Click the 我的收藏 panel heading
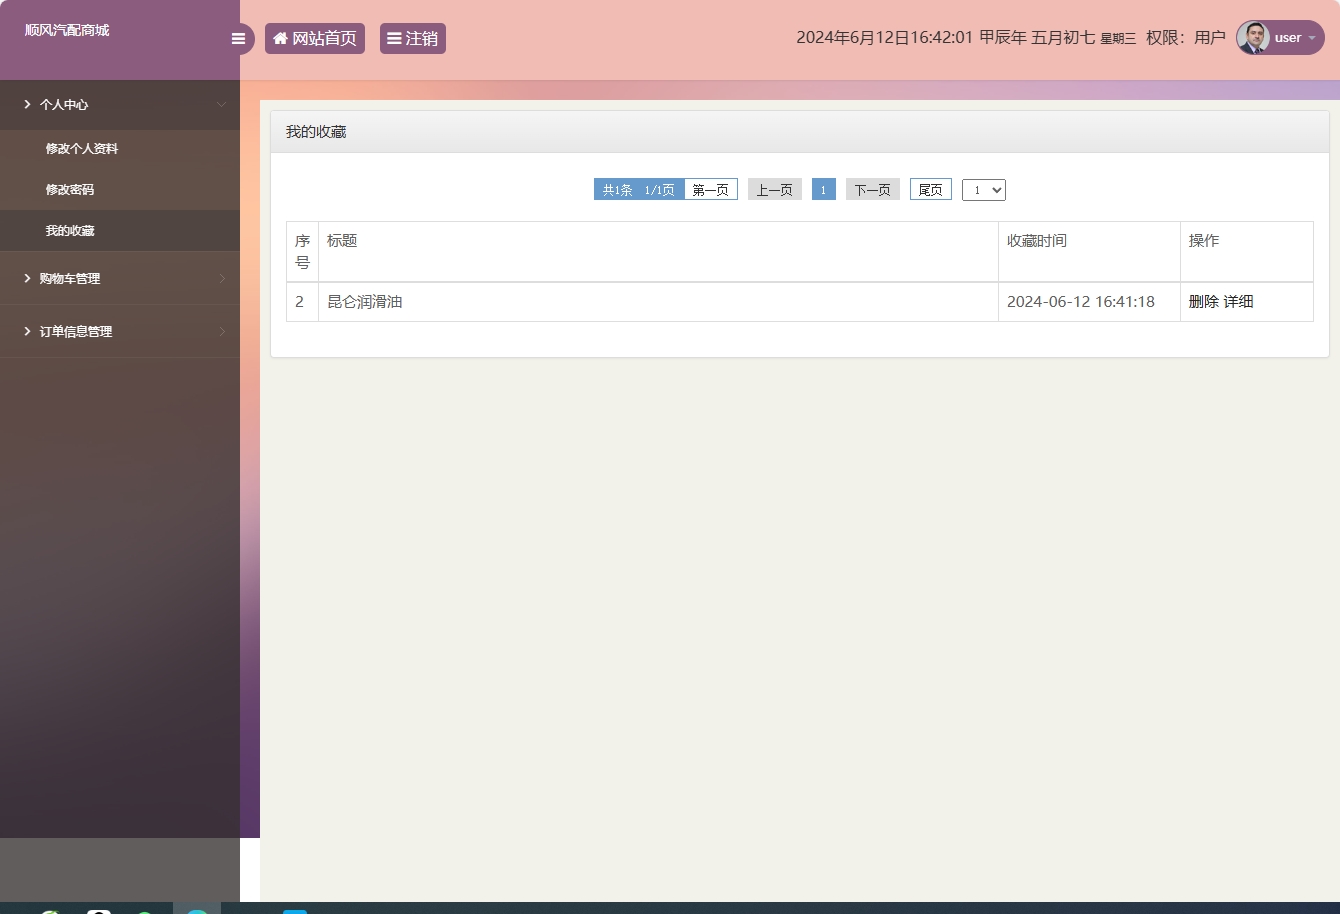Image resolution: width=1340 pixels, height=914 pixels. (x=316, y=131)
